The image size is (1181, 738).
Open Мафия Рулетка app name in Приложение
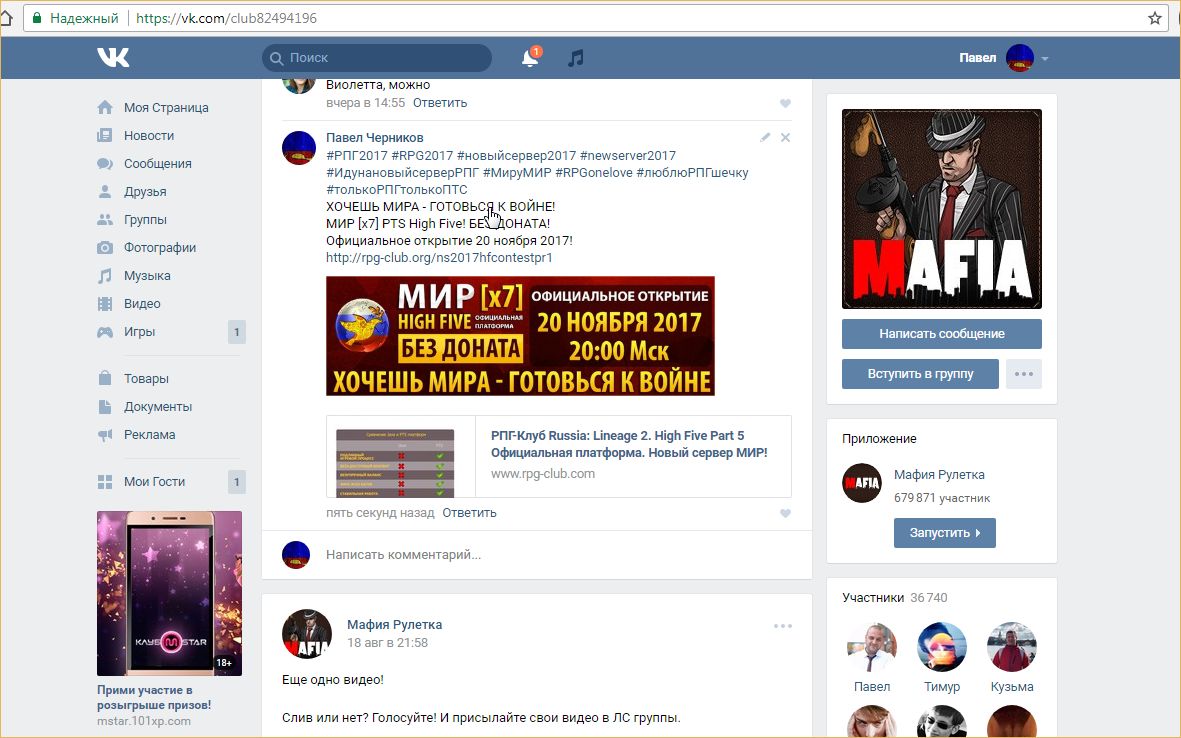(x=939, y=474)
